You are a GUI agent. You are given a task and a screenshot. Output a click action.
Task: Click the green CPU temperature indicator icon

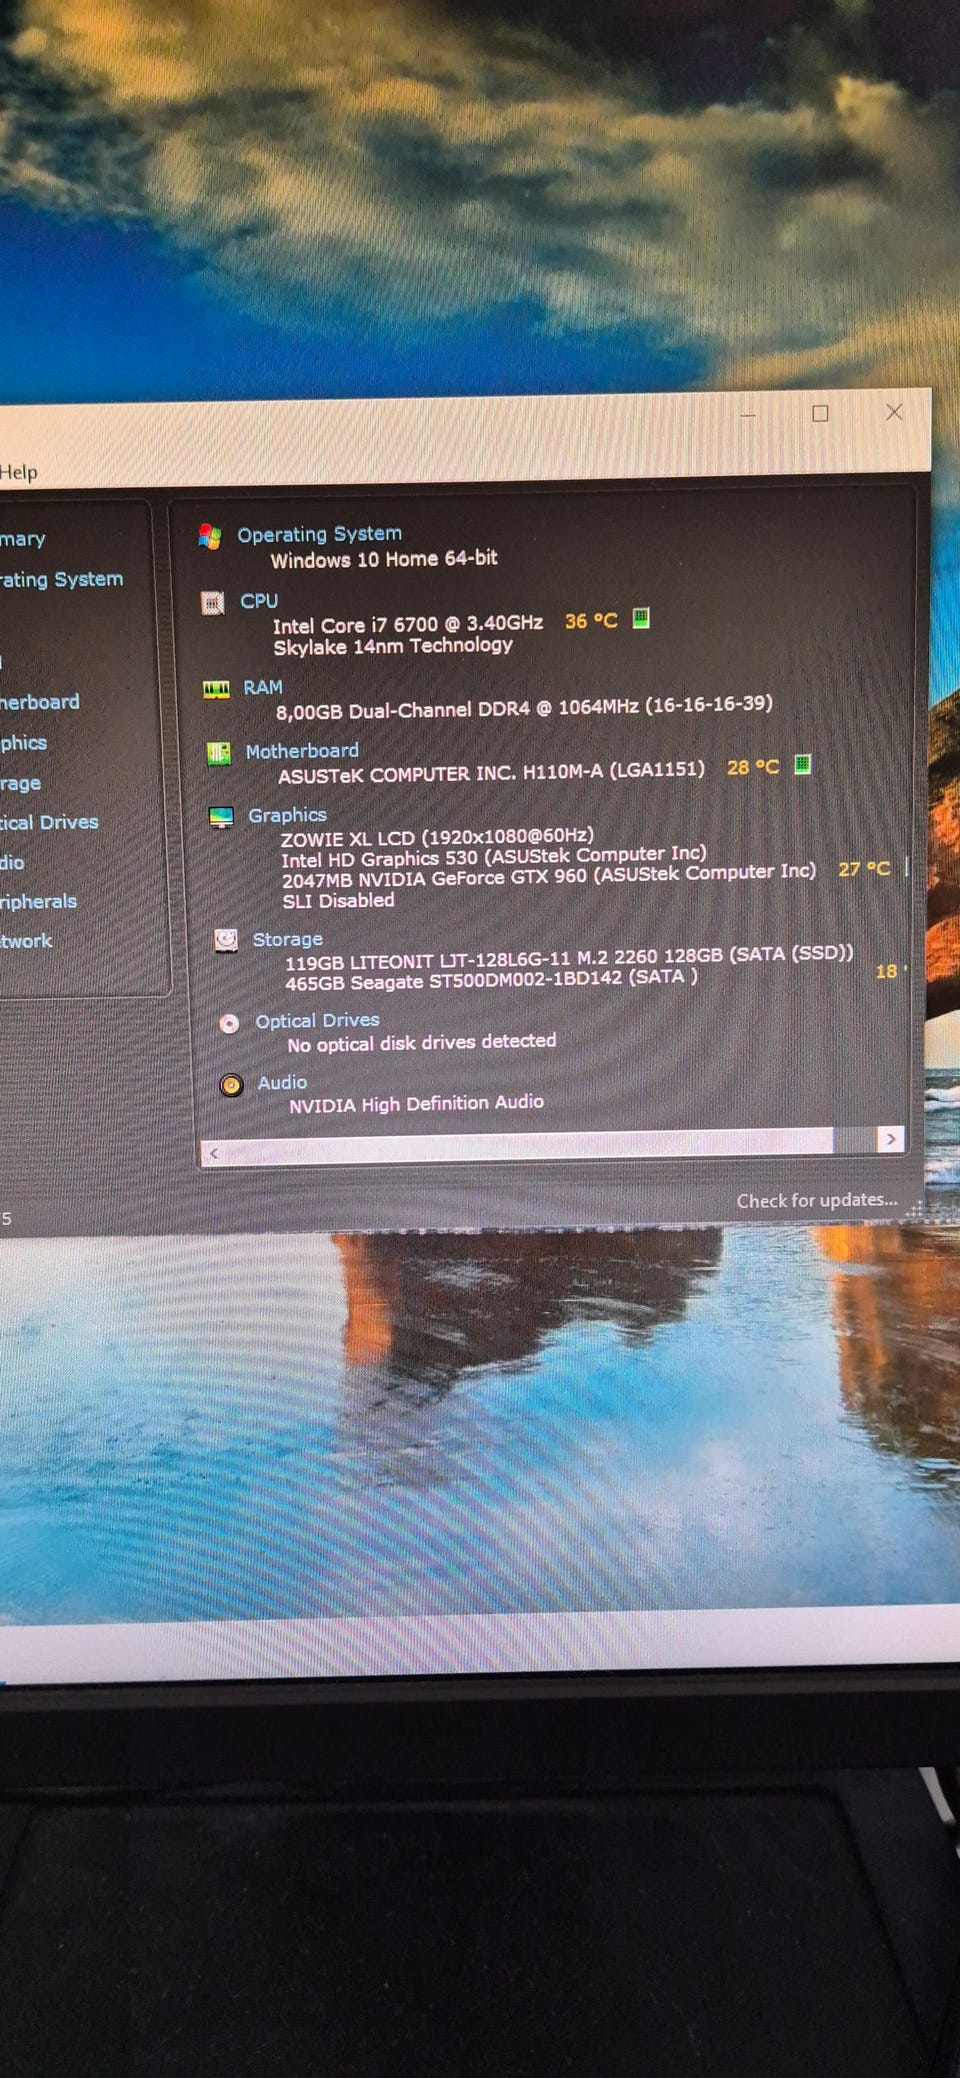click(641, 618)
